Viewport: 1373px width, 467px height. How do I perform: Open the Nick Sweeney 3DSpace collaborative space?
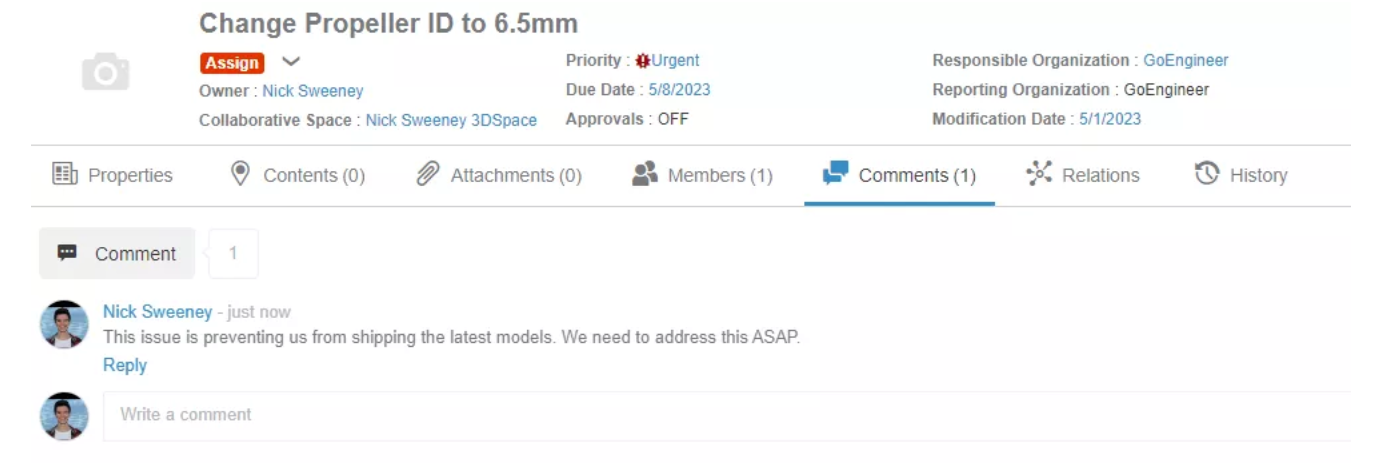pos(451,120)
